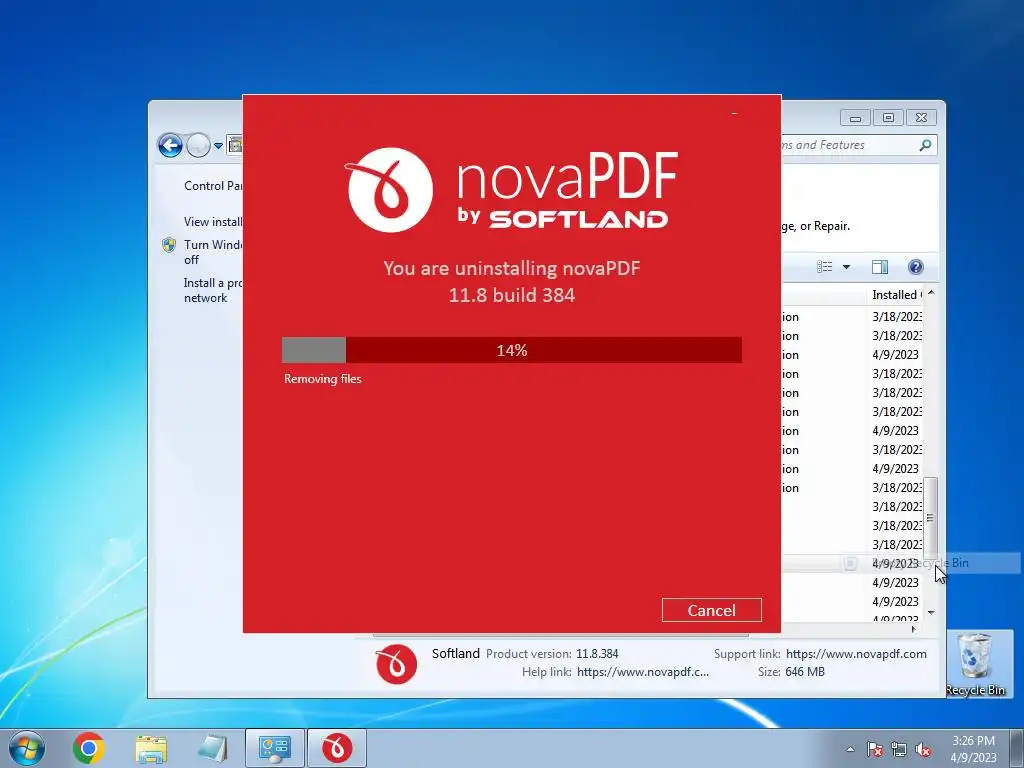
Task: Open Windows Explorer from taskbar
Action: tap(151, 748)
